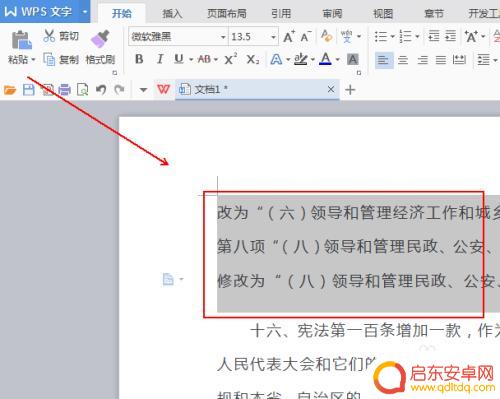The height and width of the screenshot is (399, 500).
Task: Redo the last undone action
Action: pos(119,89)
